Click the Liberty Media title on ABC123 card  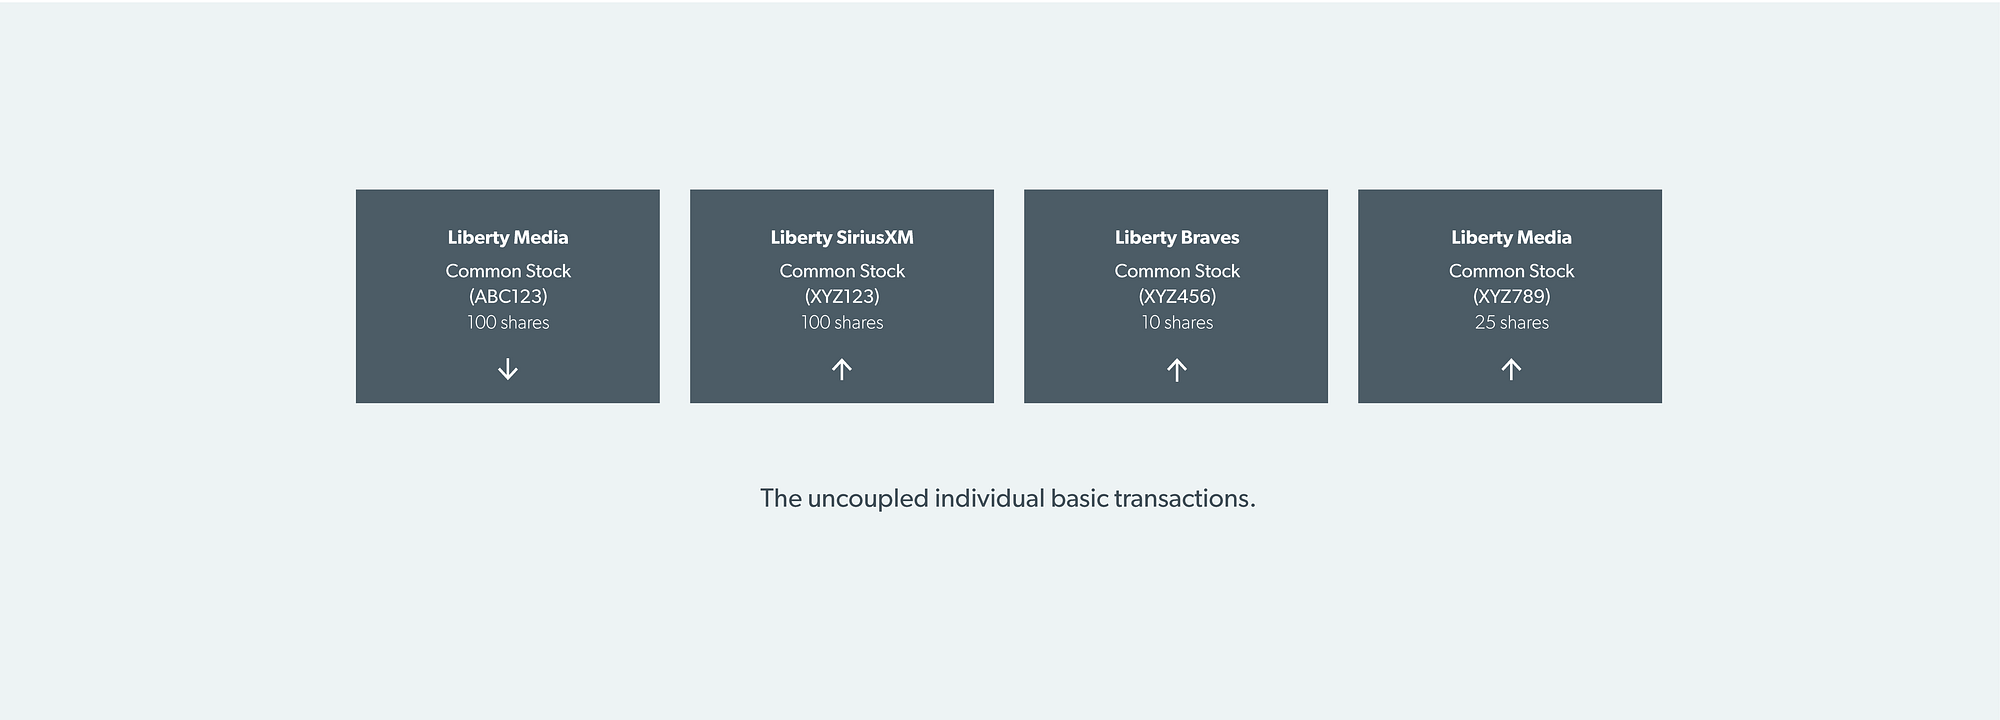tap(508, 238)
